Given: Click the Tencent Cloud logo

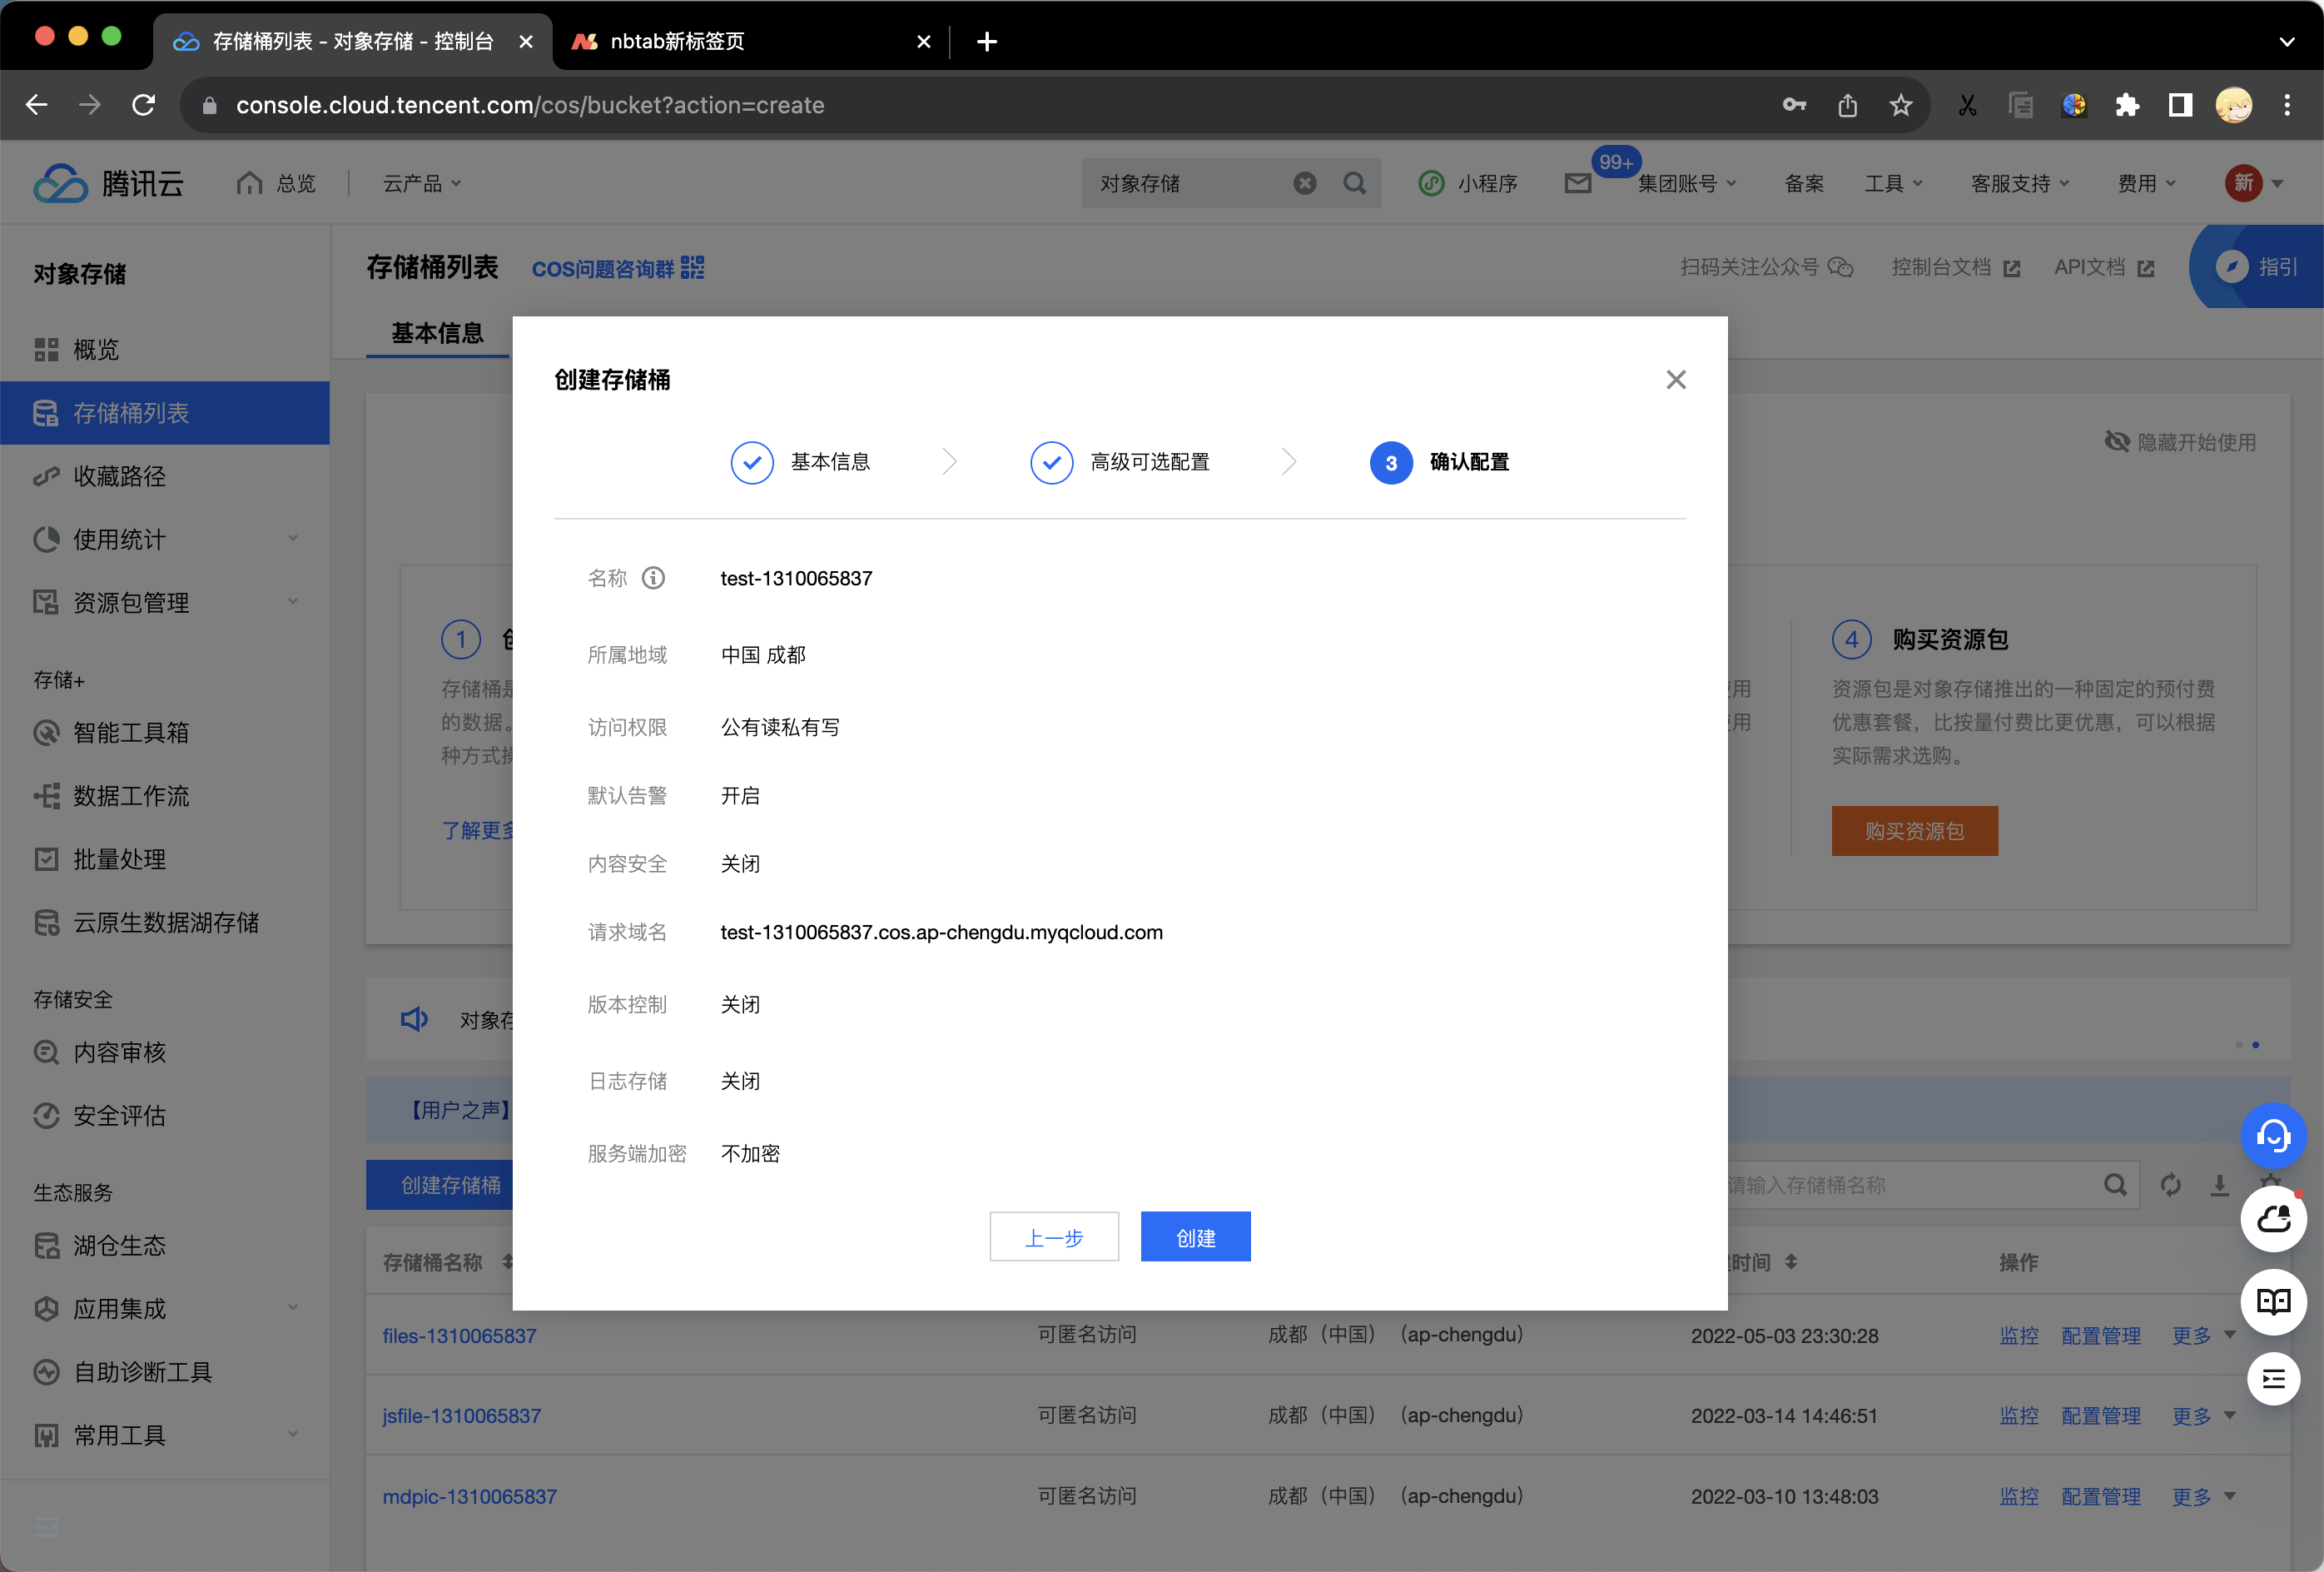Looking at the screenshot, I should [x=109, y=183].
